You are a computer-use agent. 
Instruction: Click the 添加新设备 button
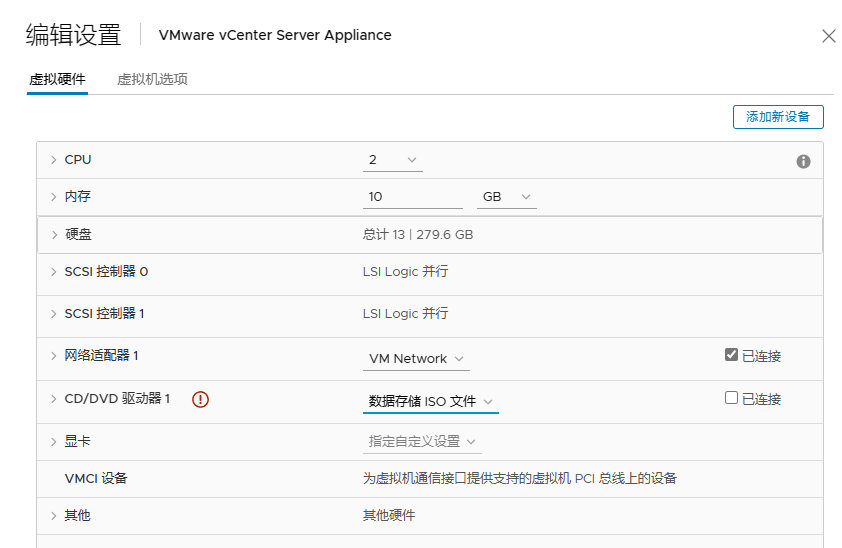click(x=778, y=117)
